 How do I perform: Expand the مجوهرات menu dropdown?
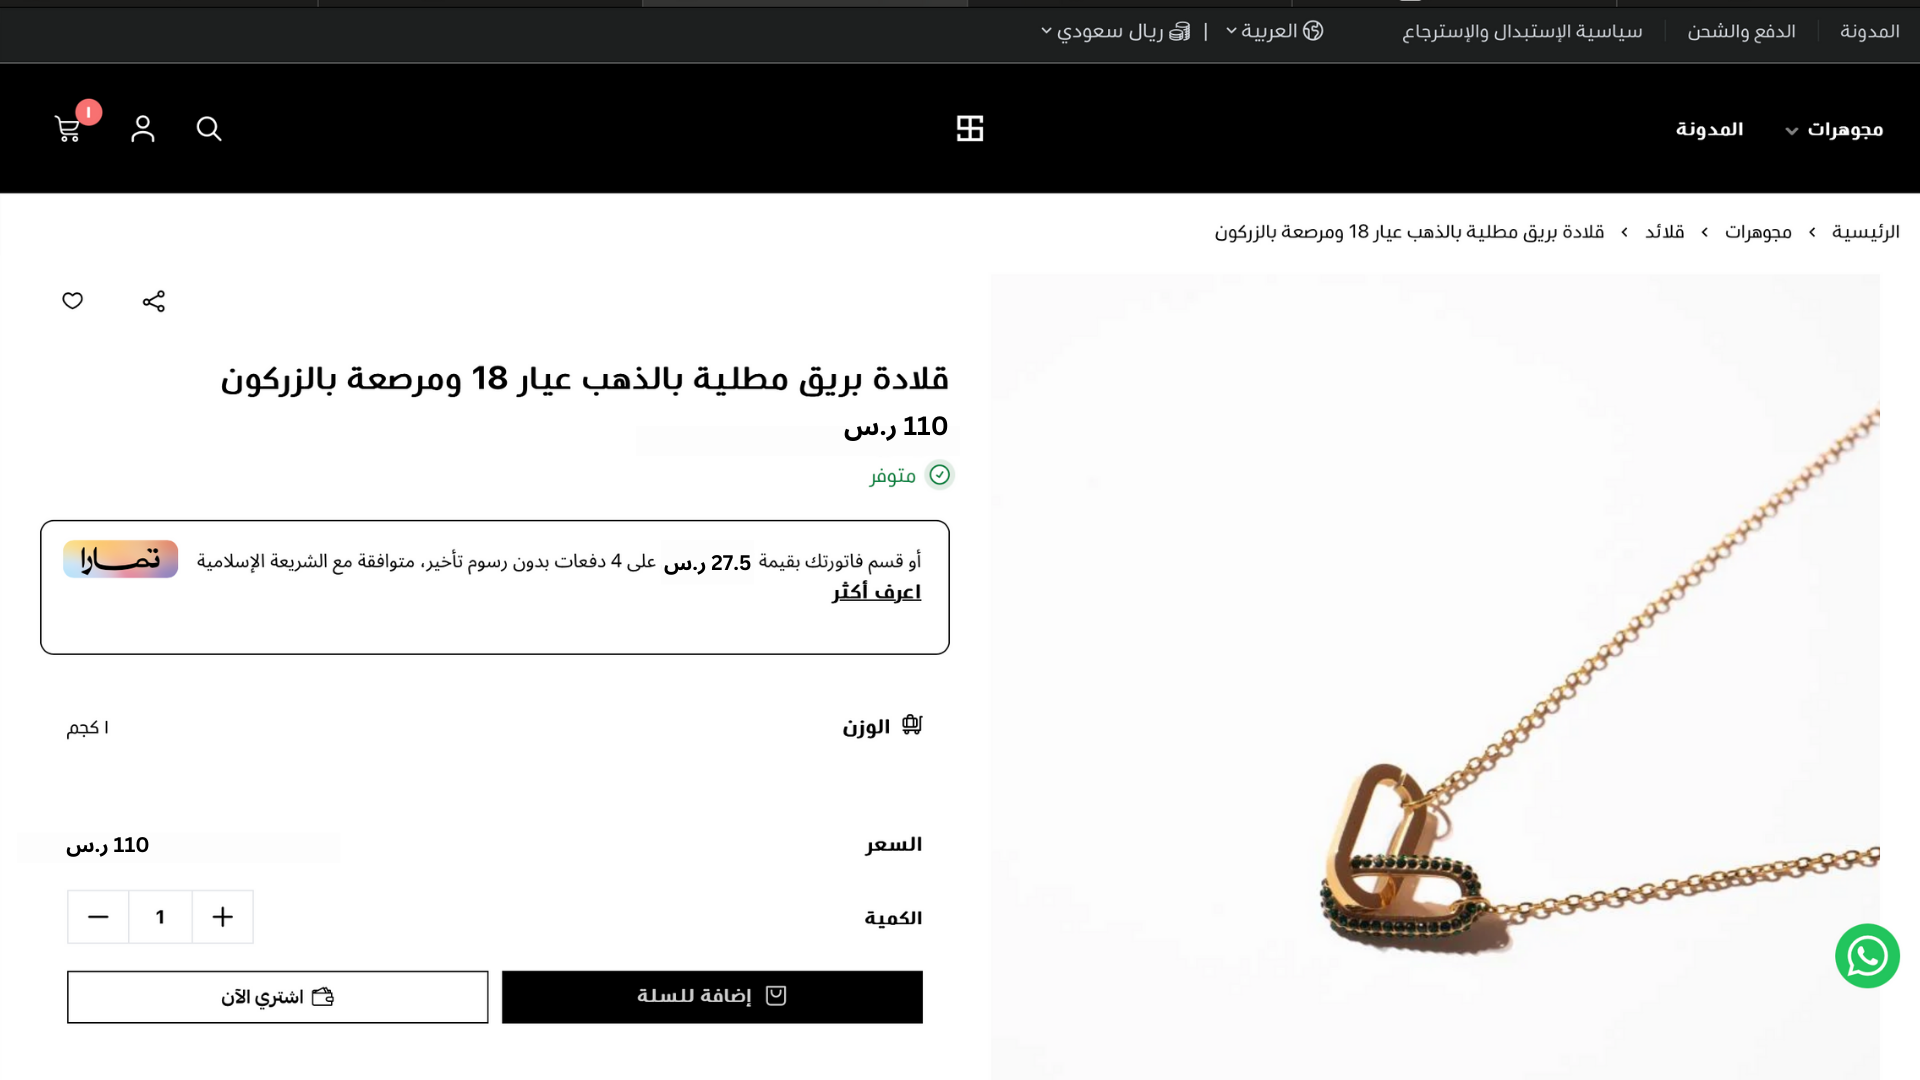click(x=1834, y=130)
